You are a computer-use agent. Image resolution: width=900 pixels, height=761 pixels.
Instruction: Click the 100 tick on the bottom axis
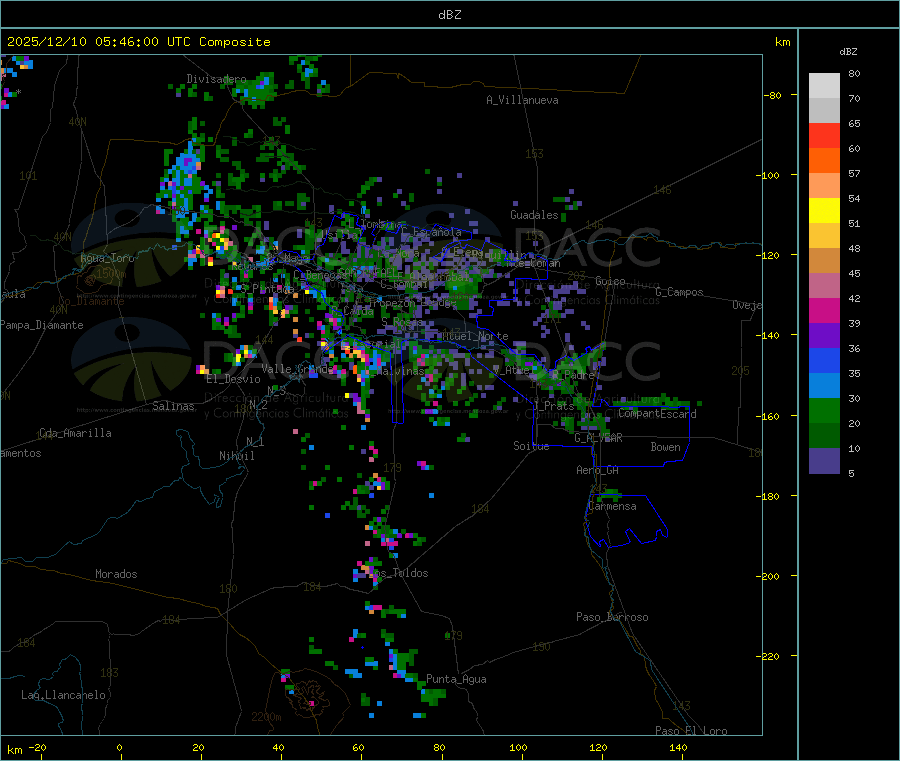point(518,747)
